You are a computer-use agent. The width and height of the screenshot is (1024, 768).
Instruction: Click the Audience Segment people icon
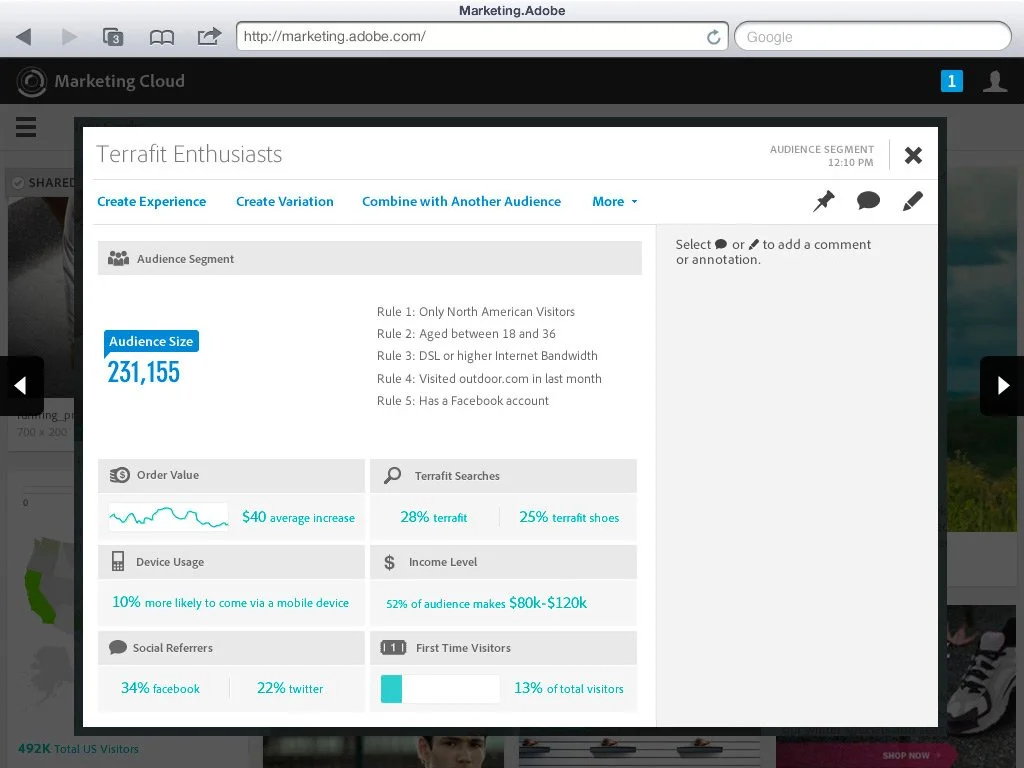click(118, 259)
